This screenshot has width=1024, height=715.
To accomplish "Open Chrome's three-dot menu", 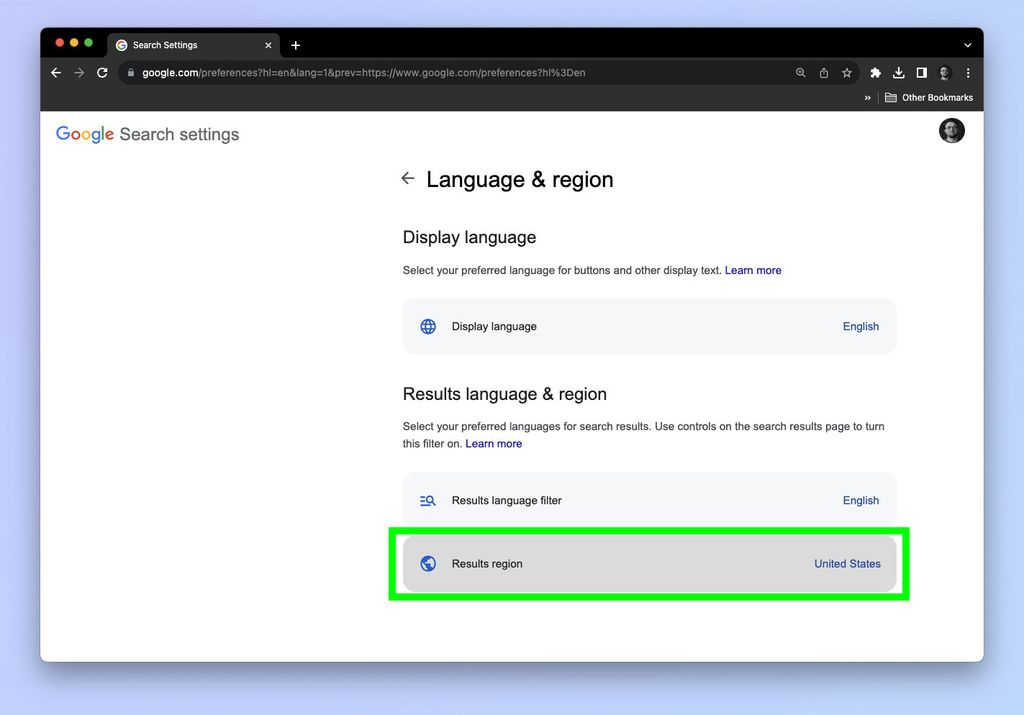I will [x=967, y=73].
